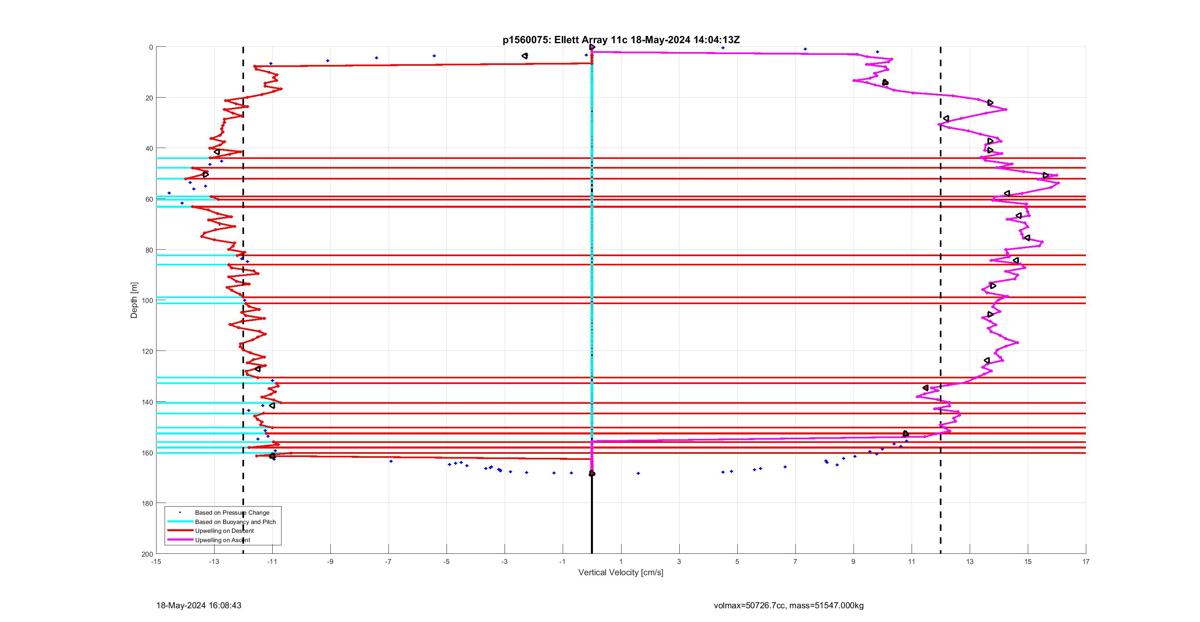Click the velocity tick label -9
1200x622 pixels.
tap(330, 562)
